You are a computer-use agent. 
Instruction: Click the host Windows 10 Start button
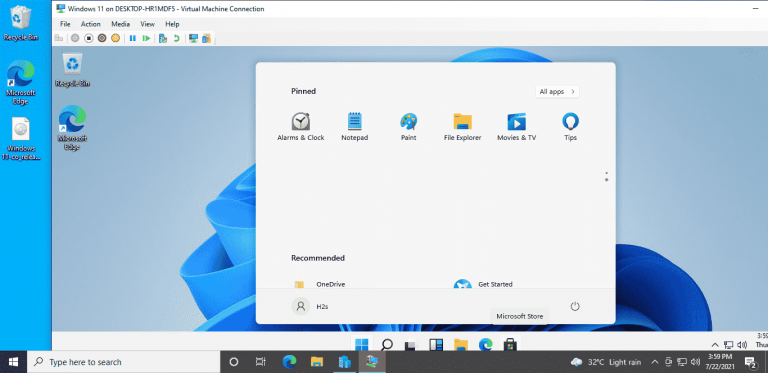point(13,362)
